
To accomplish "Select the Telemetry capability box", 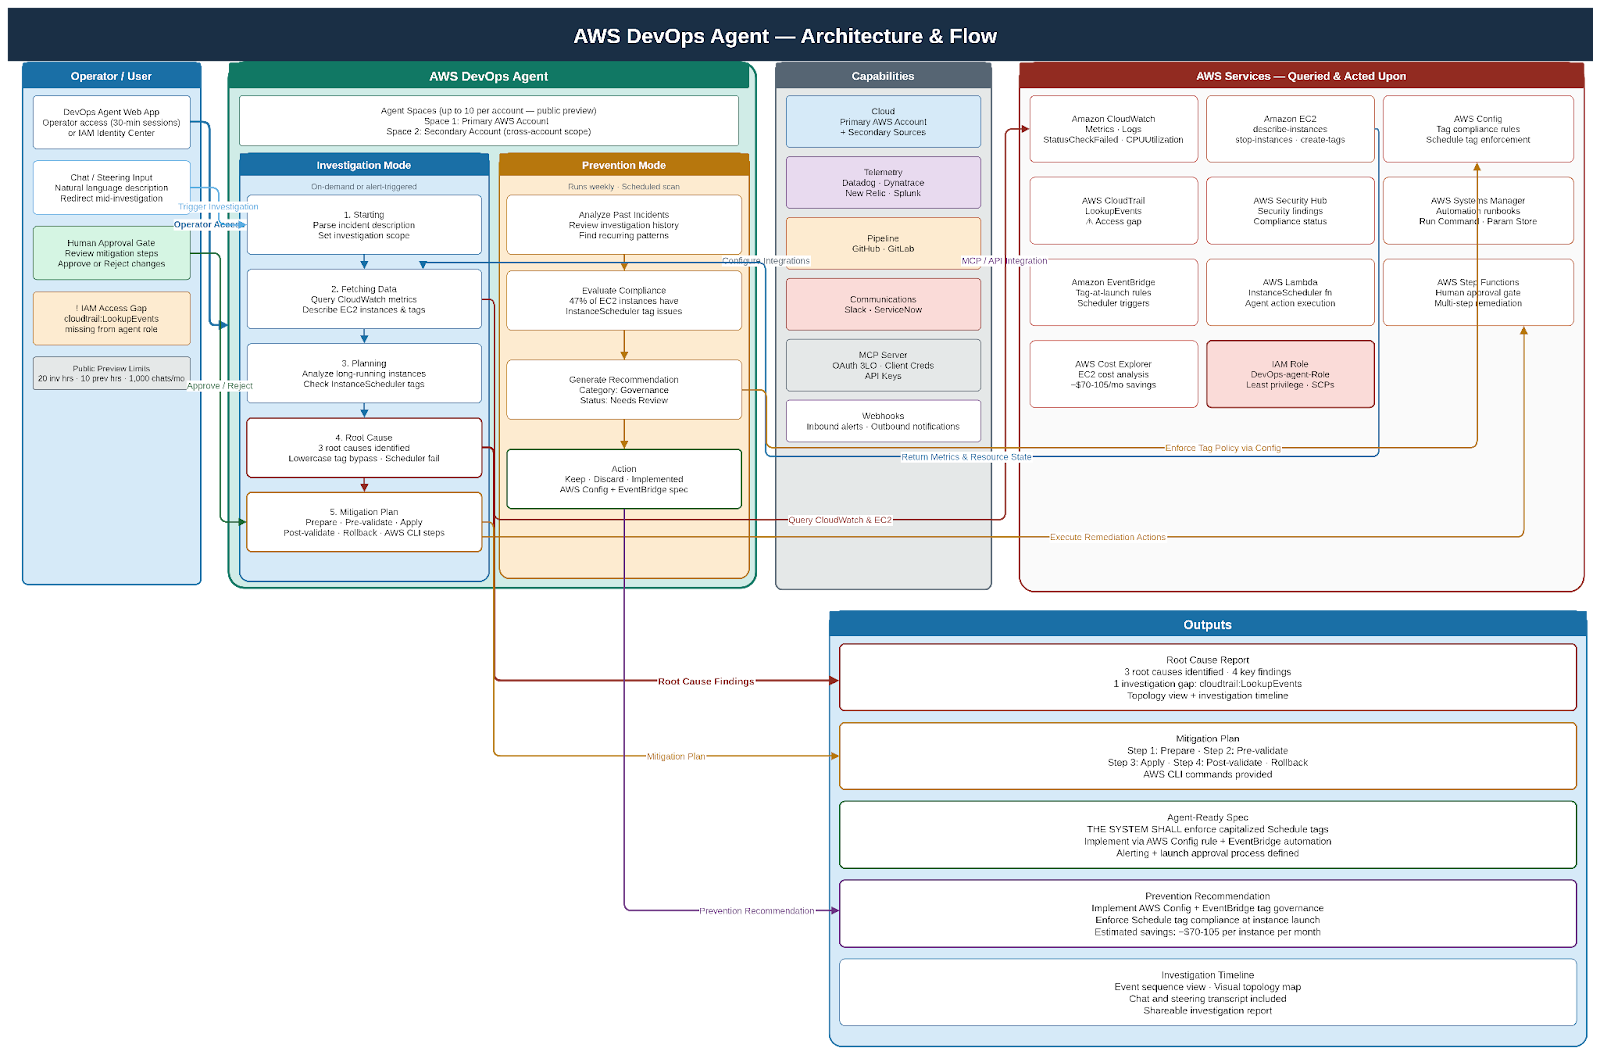I will [882, 182].
